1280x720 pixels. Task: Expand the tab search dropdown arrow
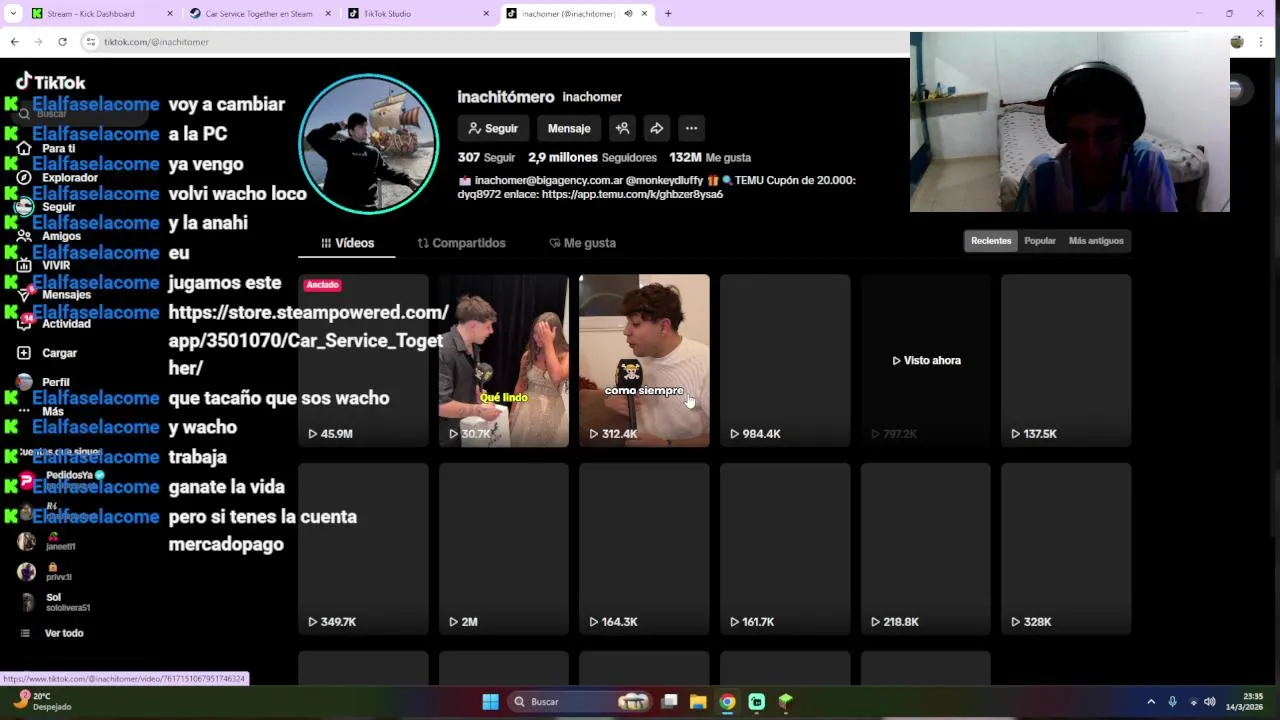coord(12,14)
